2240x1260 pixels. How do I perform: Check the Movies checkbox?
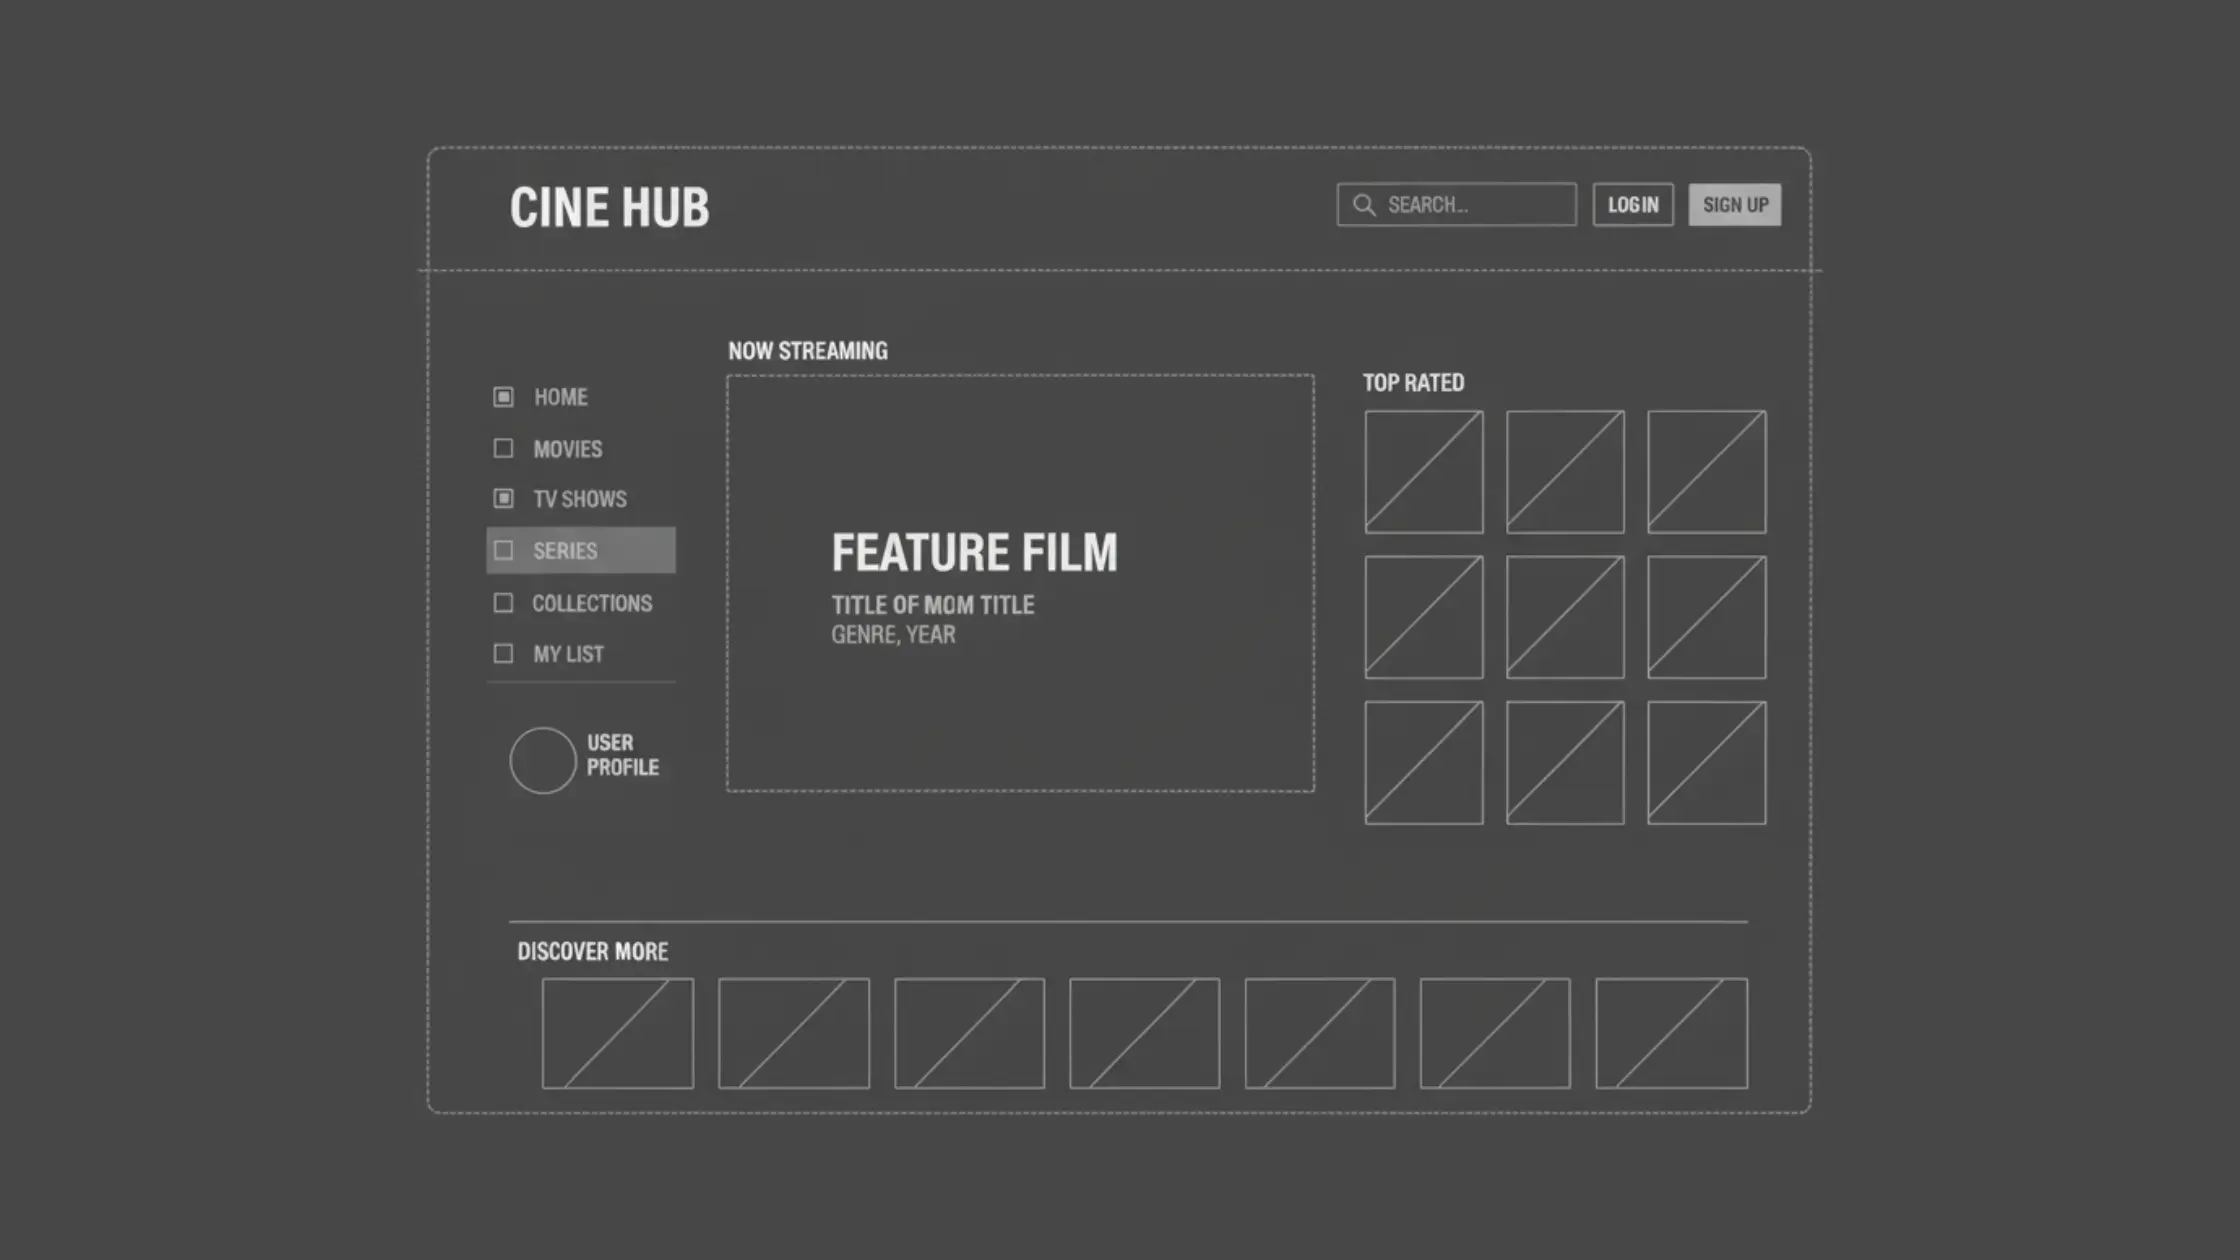point(503,448)
